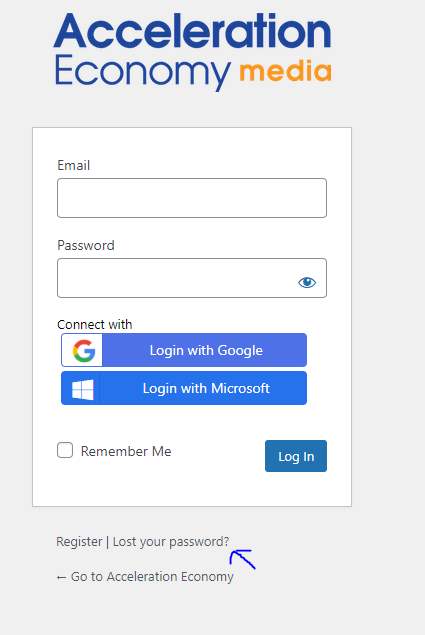Image resolution: width=425 pixels, height=635 pixels.
Task: Focus the Email input field
Action: click(x=192, y=198)
